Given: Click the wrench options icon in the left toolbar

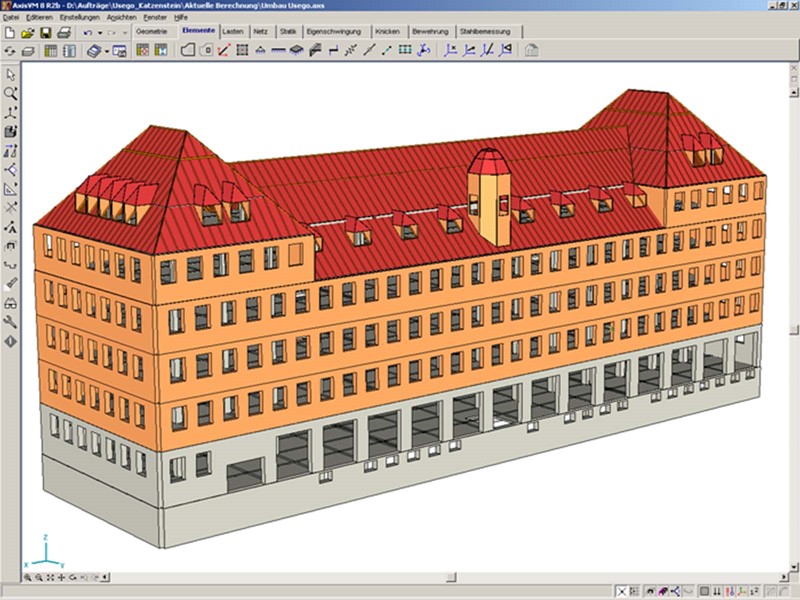Looking at the screenshot, I should coord(11,322).
